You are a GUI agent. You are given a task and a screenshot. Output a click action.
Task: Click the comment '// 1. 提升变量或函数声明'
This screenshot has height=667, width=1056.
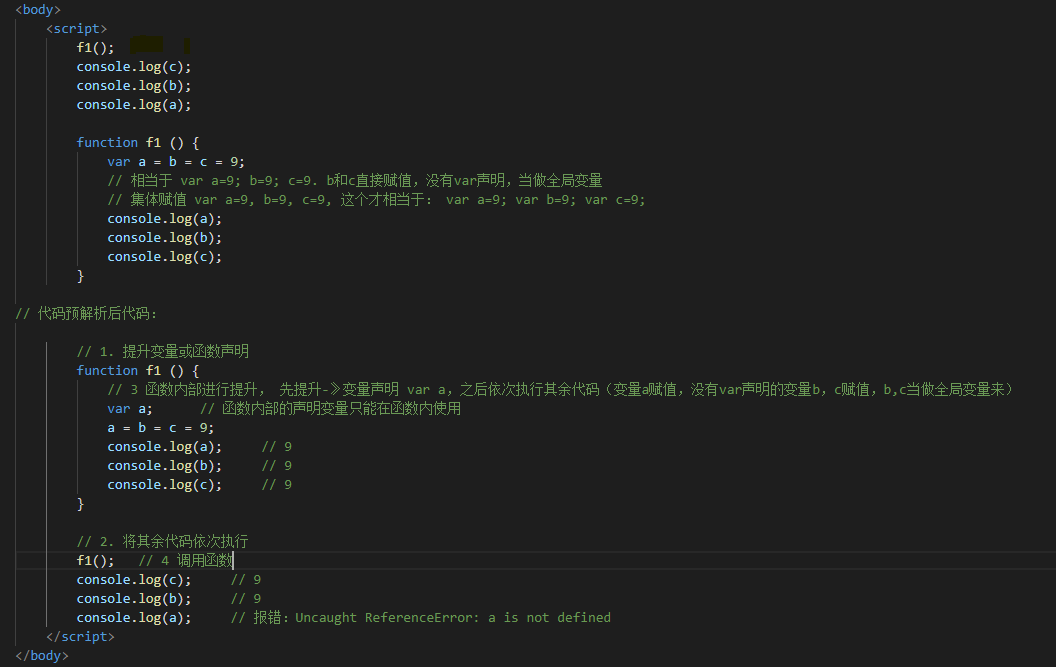tap(162, 351)
